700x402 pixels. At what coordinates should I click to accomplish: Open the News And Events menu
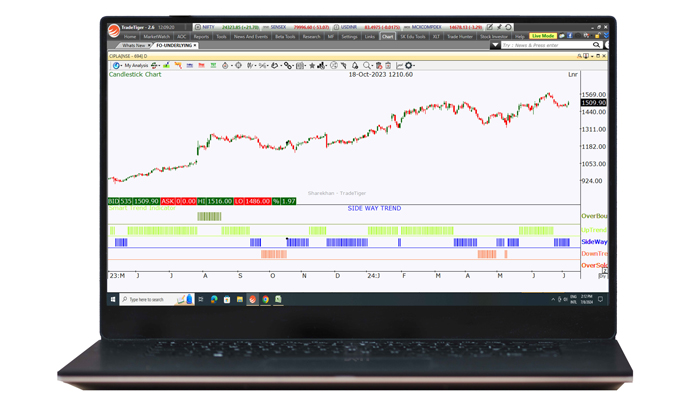click(251, 37)
